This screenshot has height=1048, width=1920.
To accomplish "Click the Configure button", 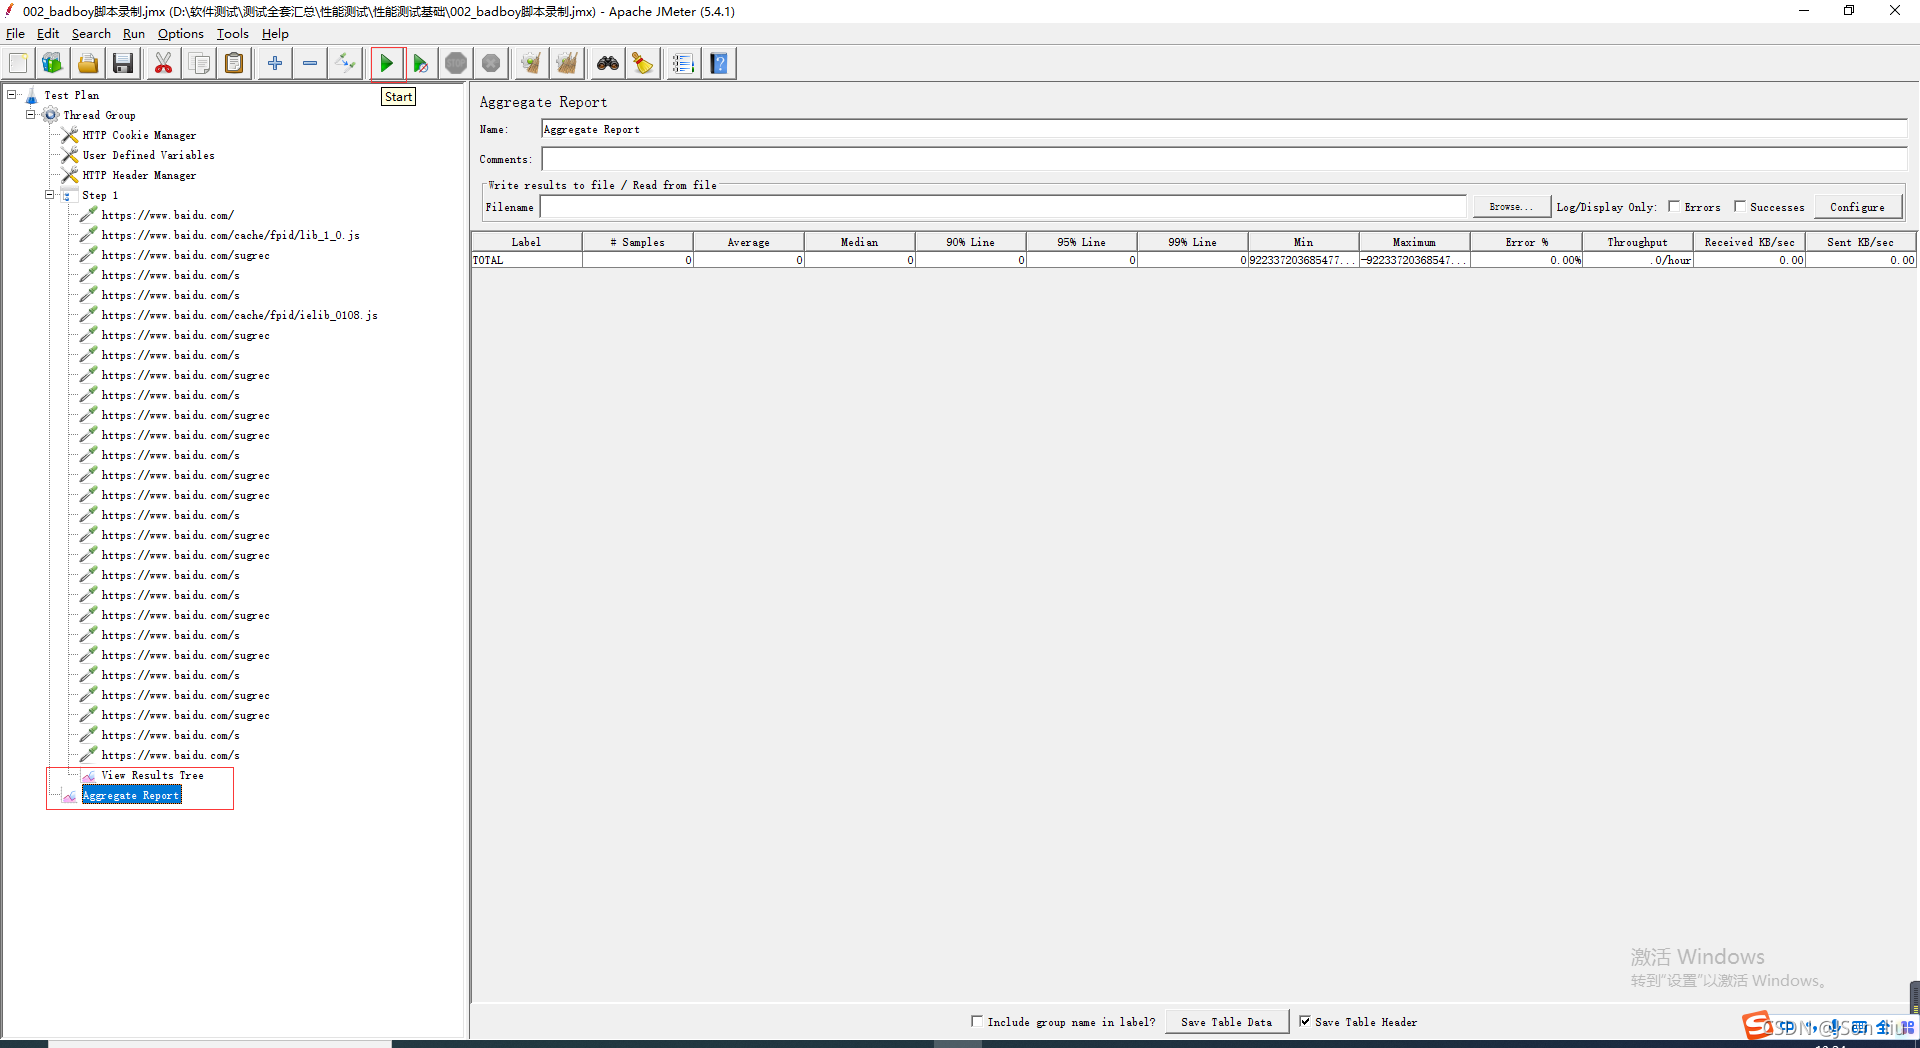I will pos(1858,207).
